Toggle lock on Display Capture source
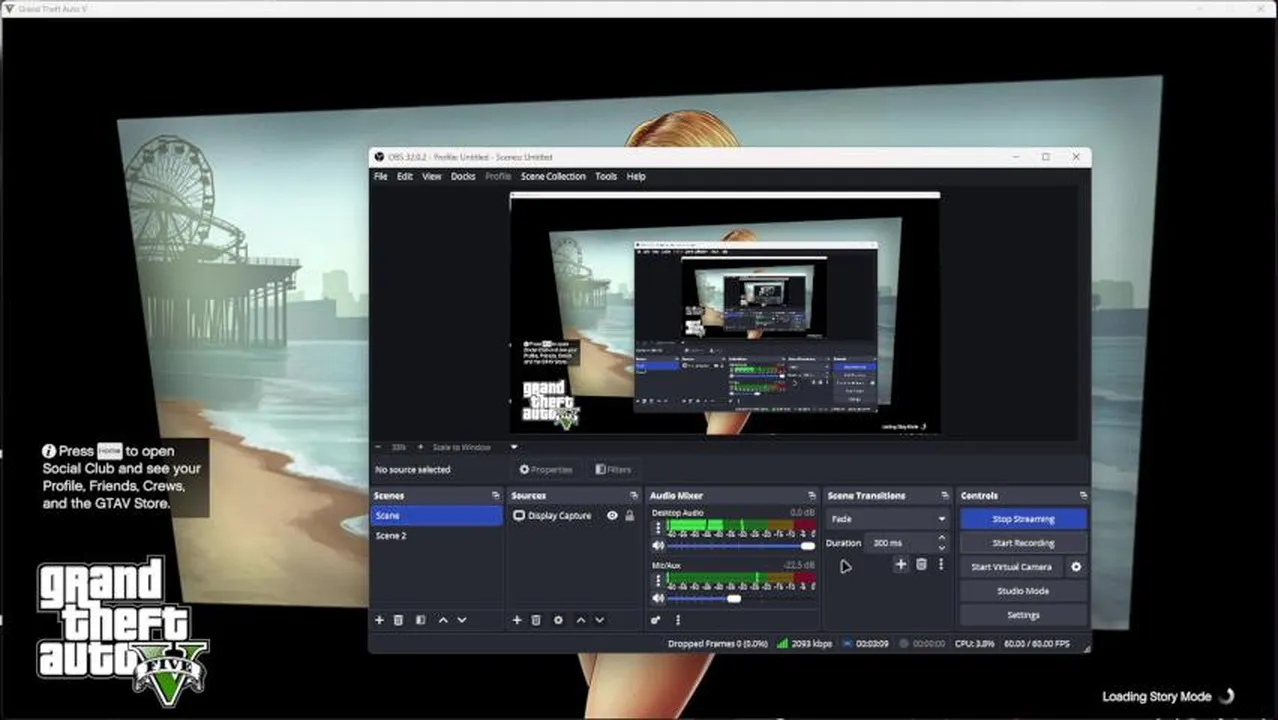The image size is (1278, 720). click(x=630, y=516)
